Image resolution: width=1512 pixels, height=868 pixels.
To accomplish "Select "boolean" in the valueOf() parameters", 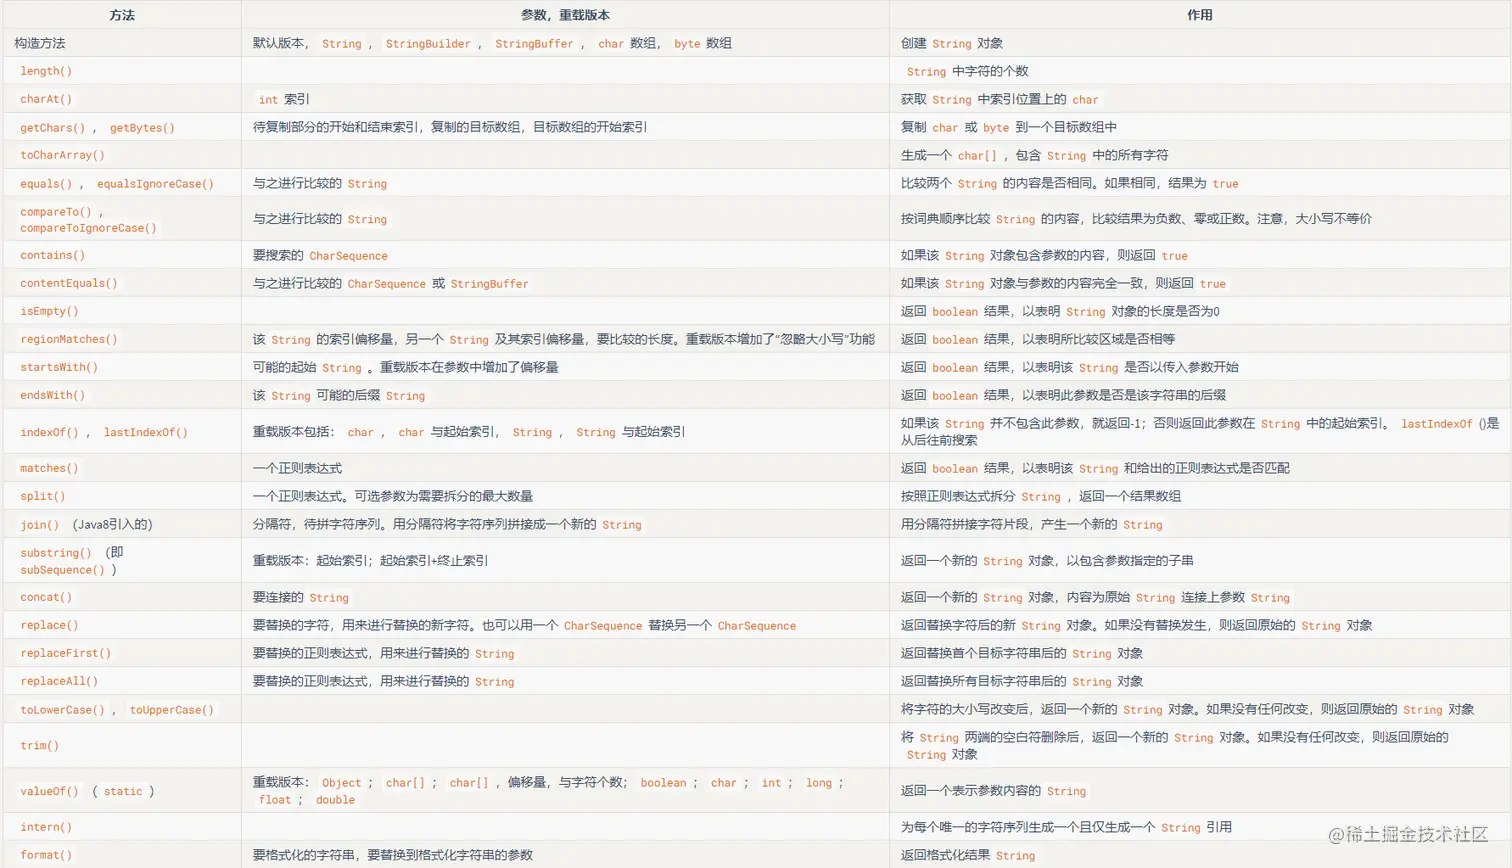I will pos(663,782).
